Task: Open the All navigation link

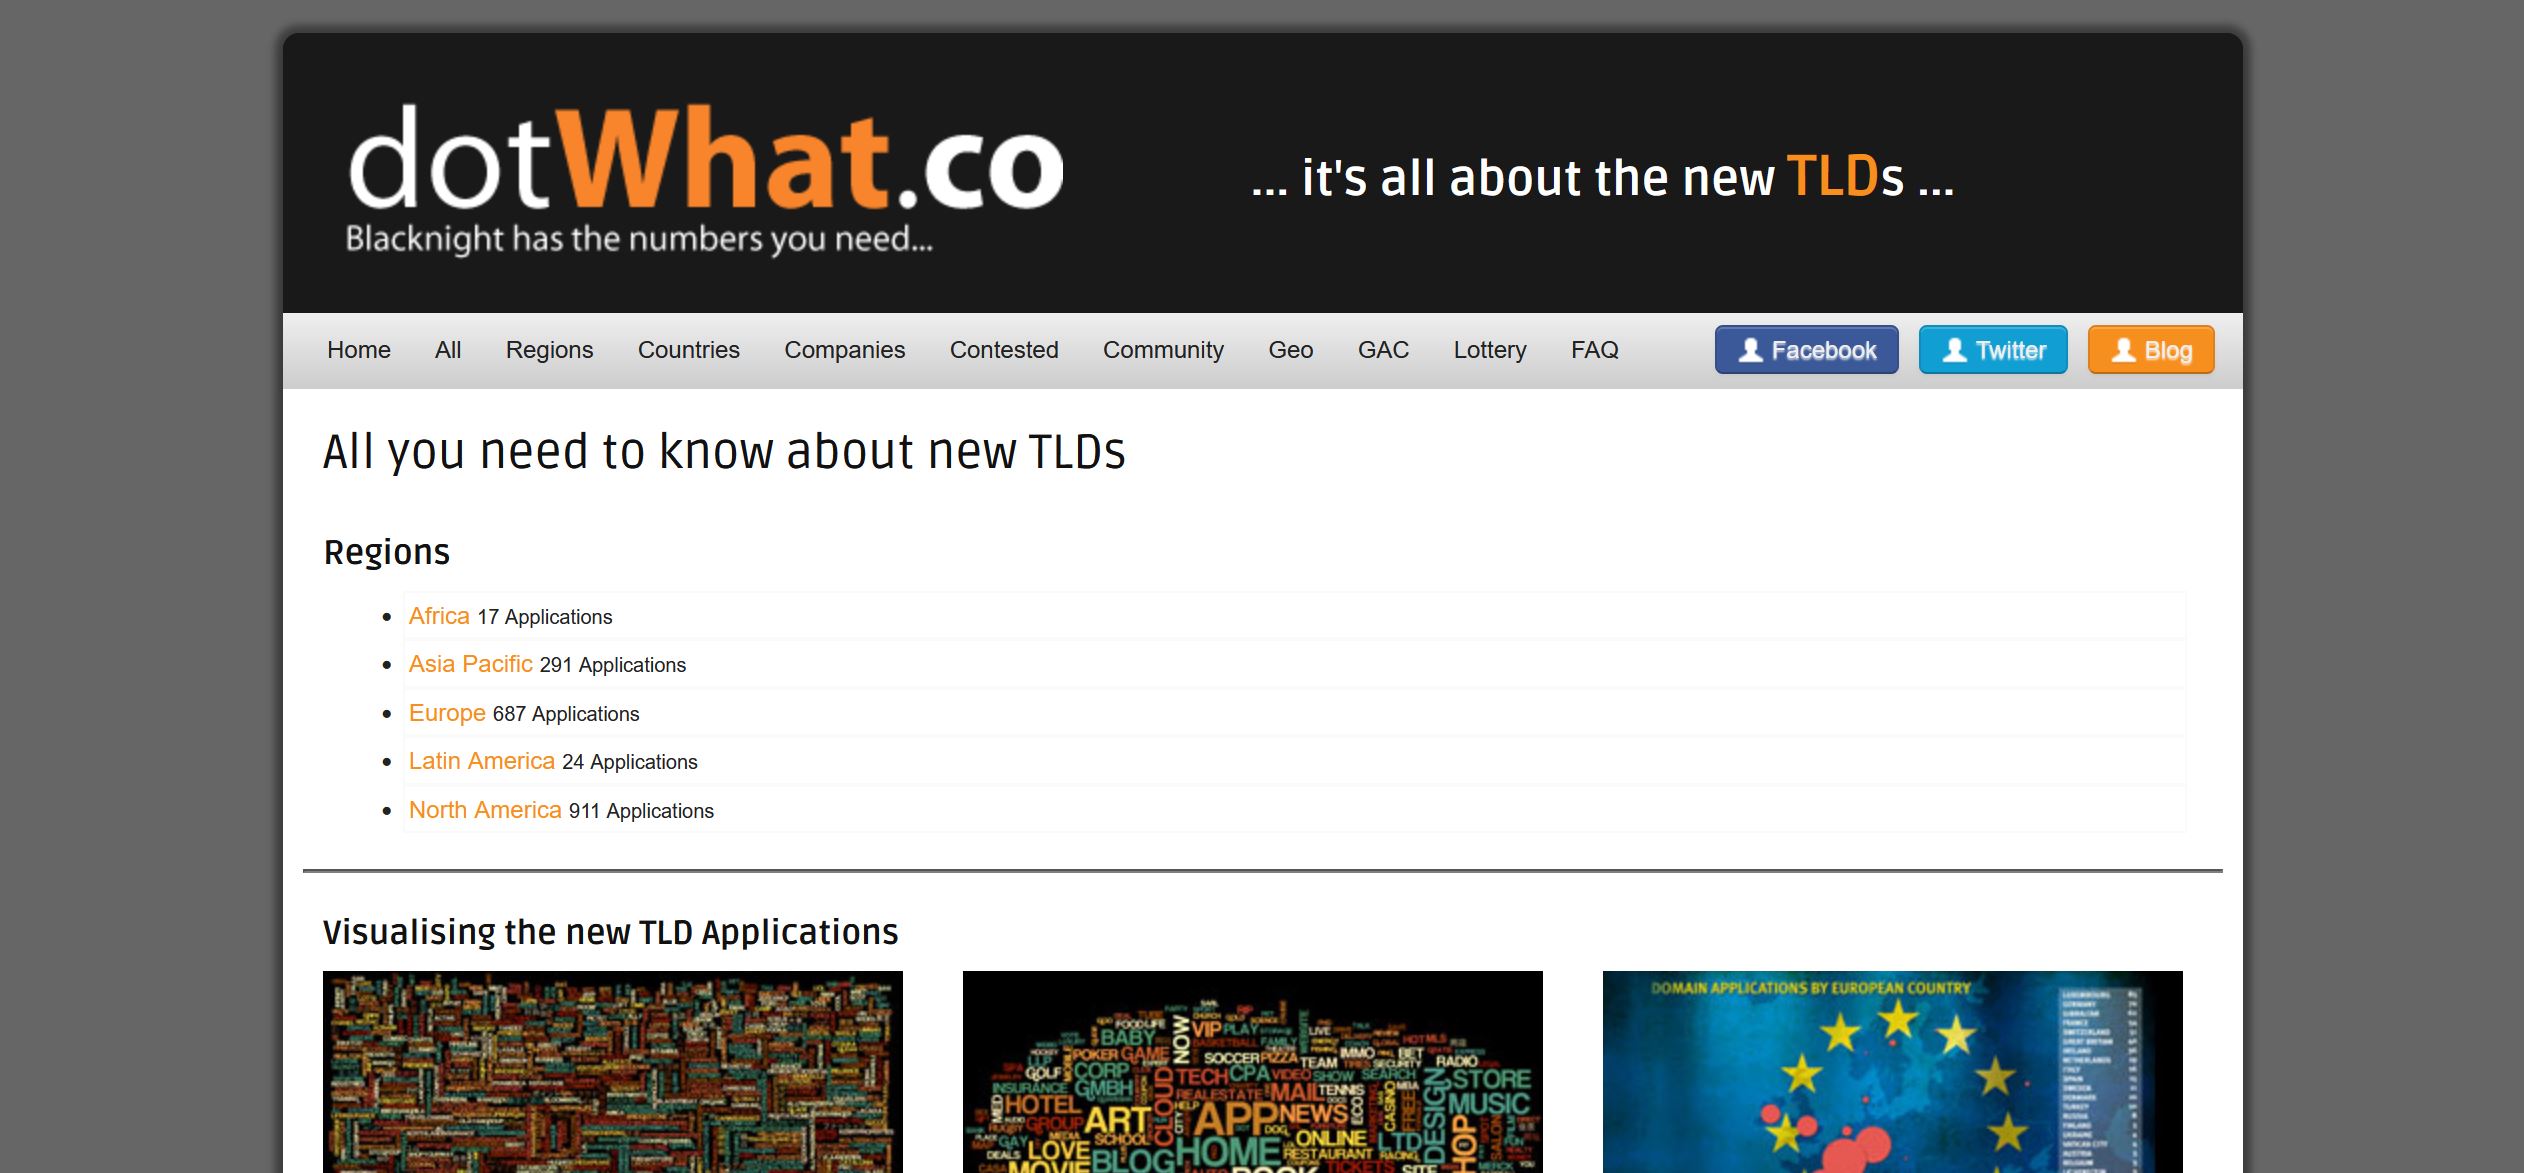Action: (448, 350)
